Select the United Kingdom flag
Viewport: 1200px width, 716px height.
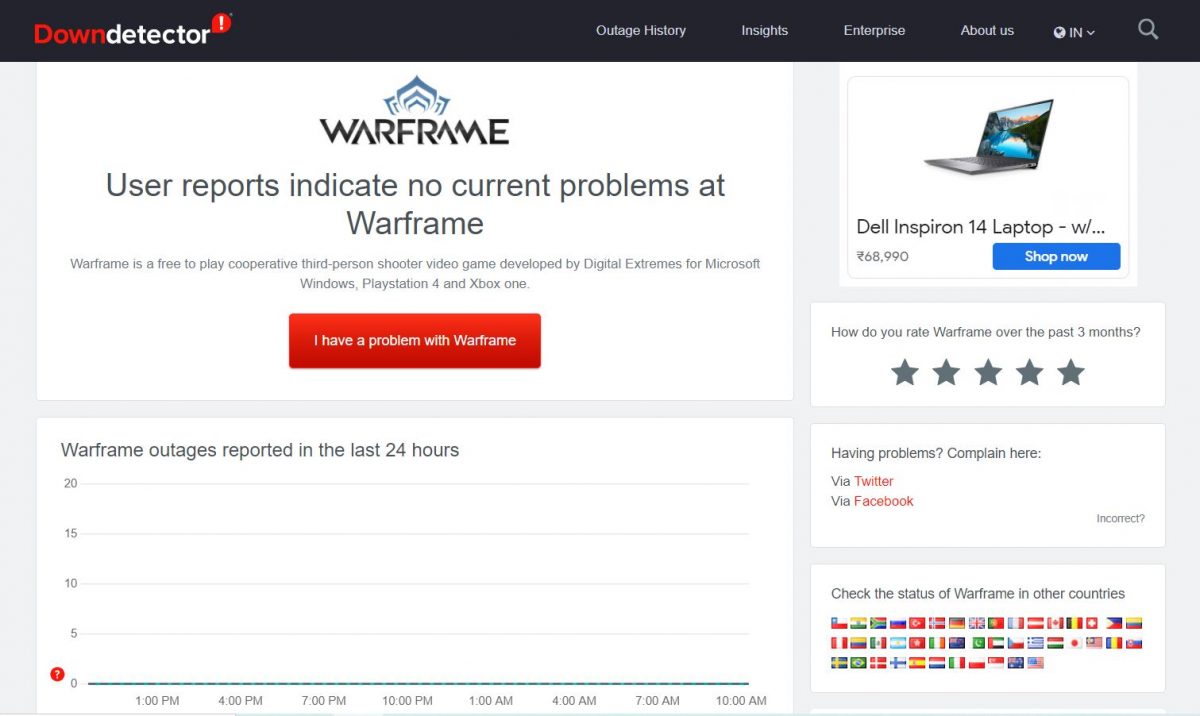tap(977, 623)
